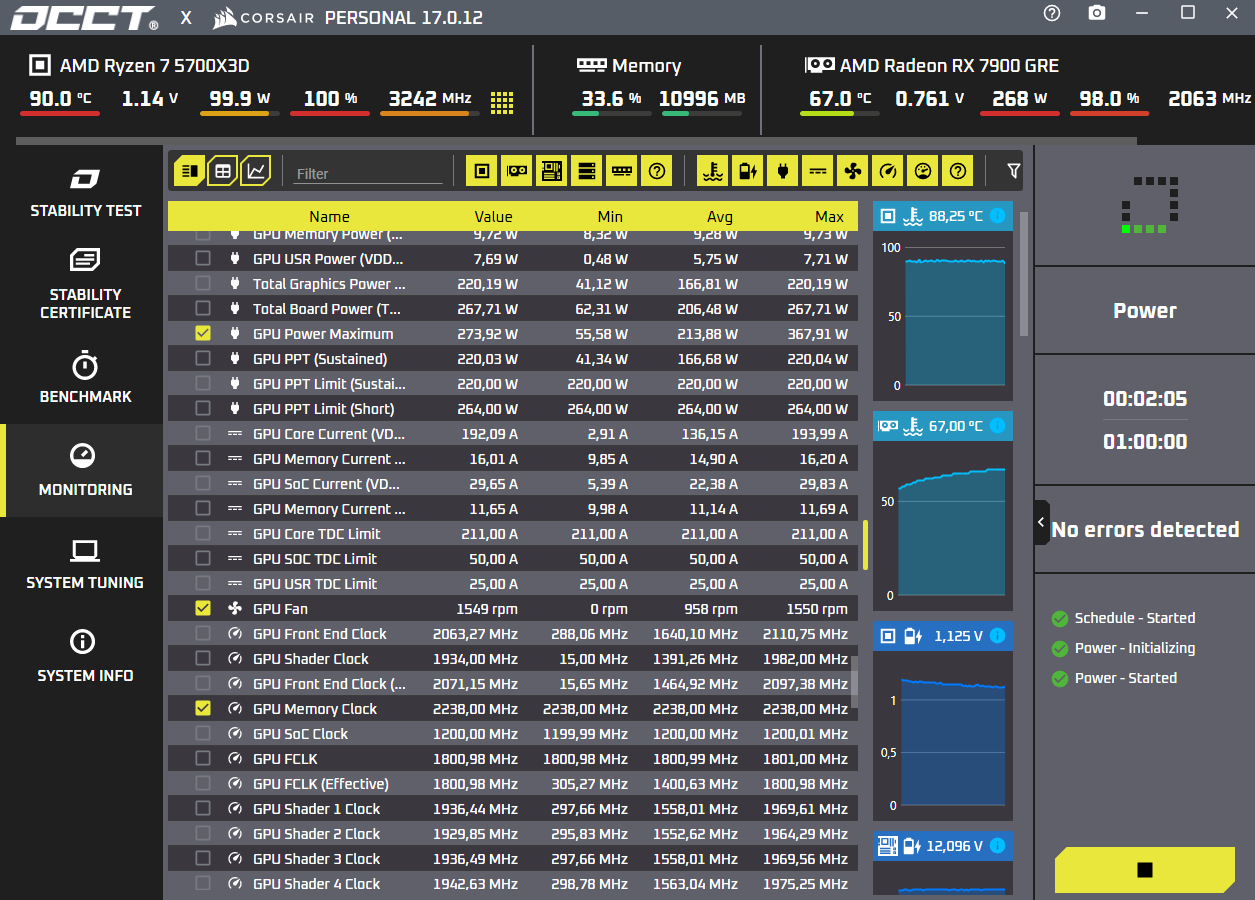Sort by the Name column header
The image size is (1255, 900).
tap(329, 216)
